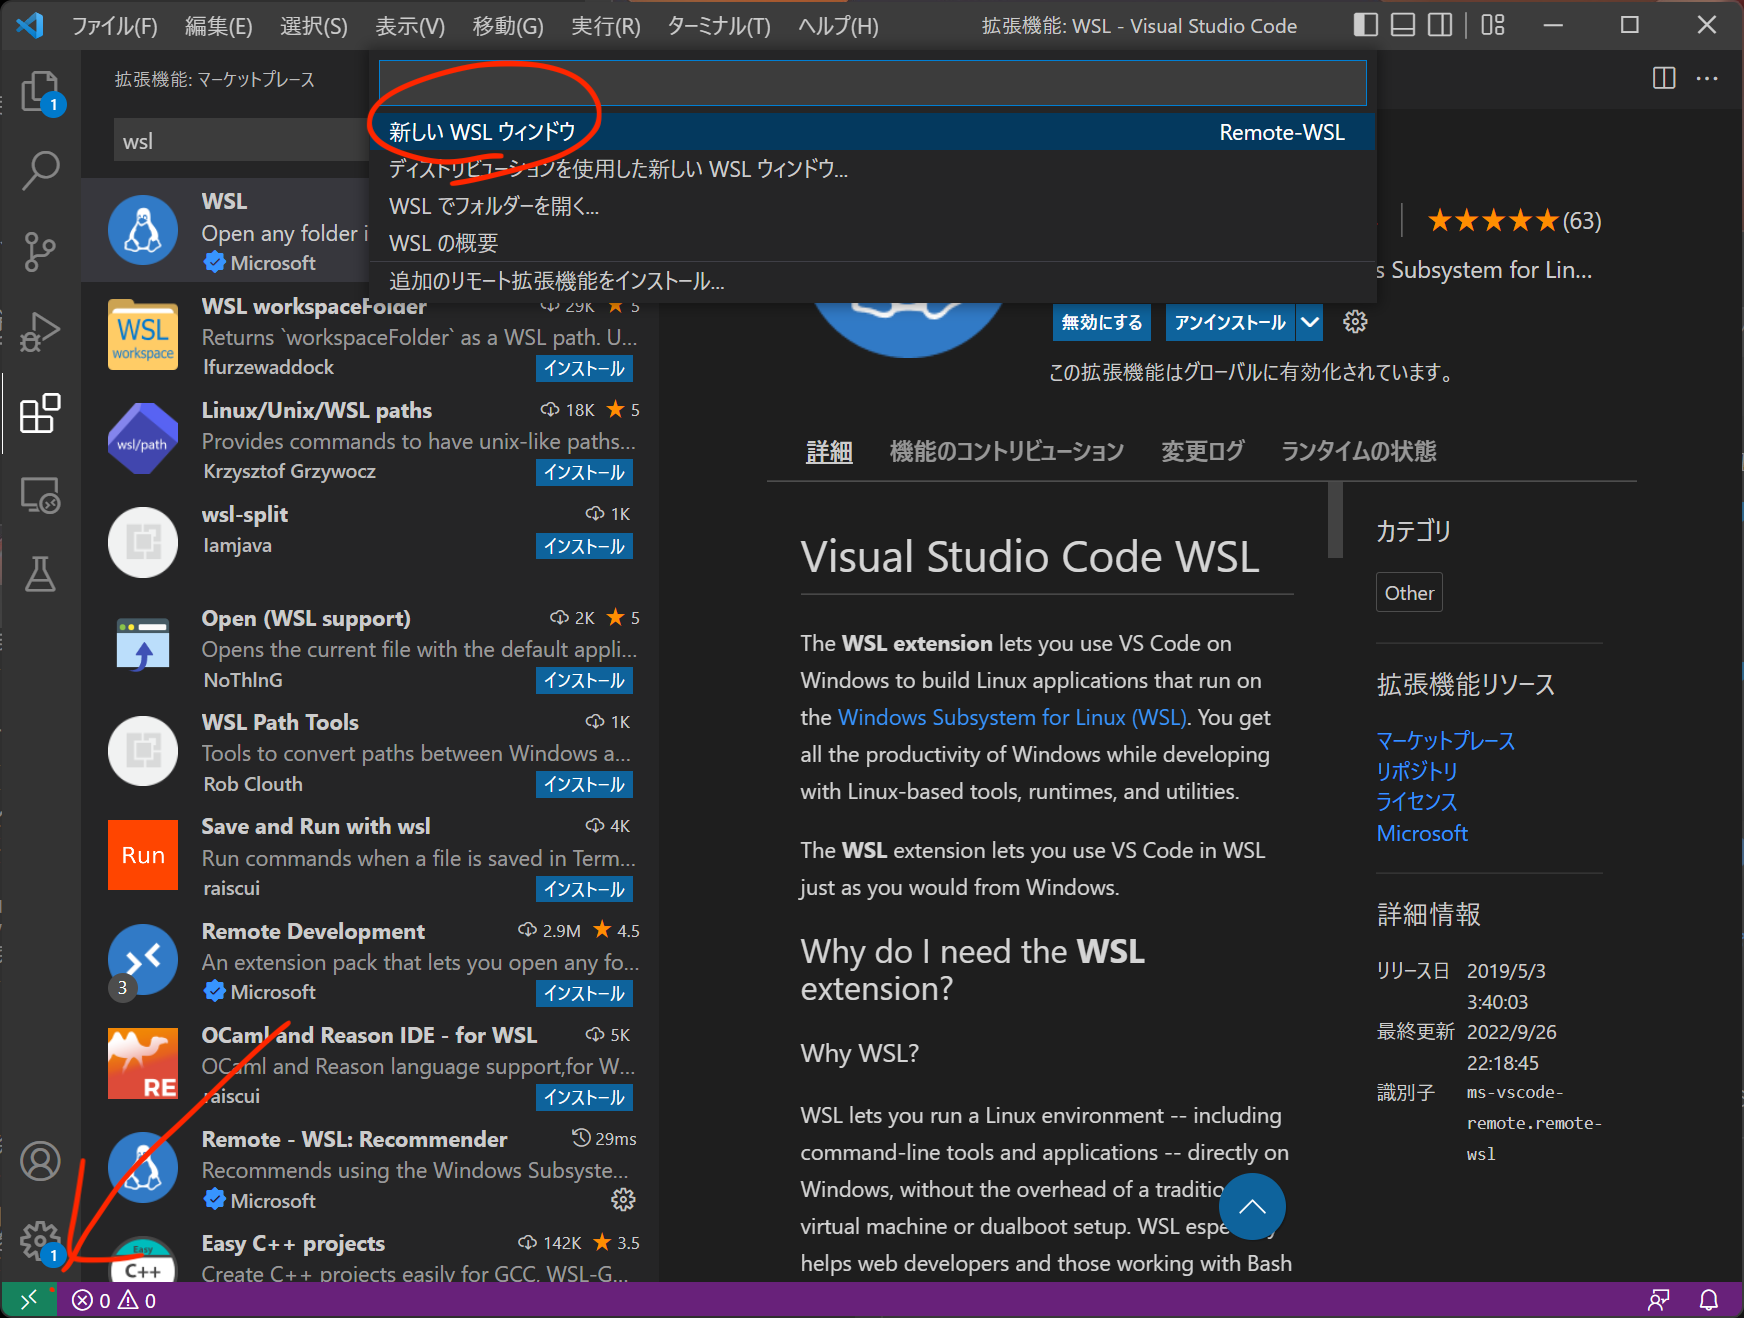Screen dimensions: 1744x1318
Task: Click the scroll-to-top round arrow button
Action: (1252, 1206)
